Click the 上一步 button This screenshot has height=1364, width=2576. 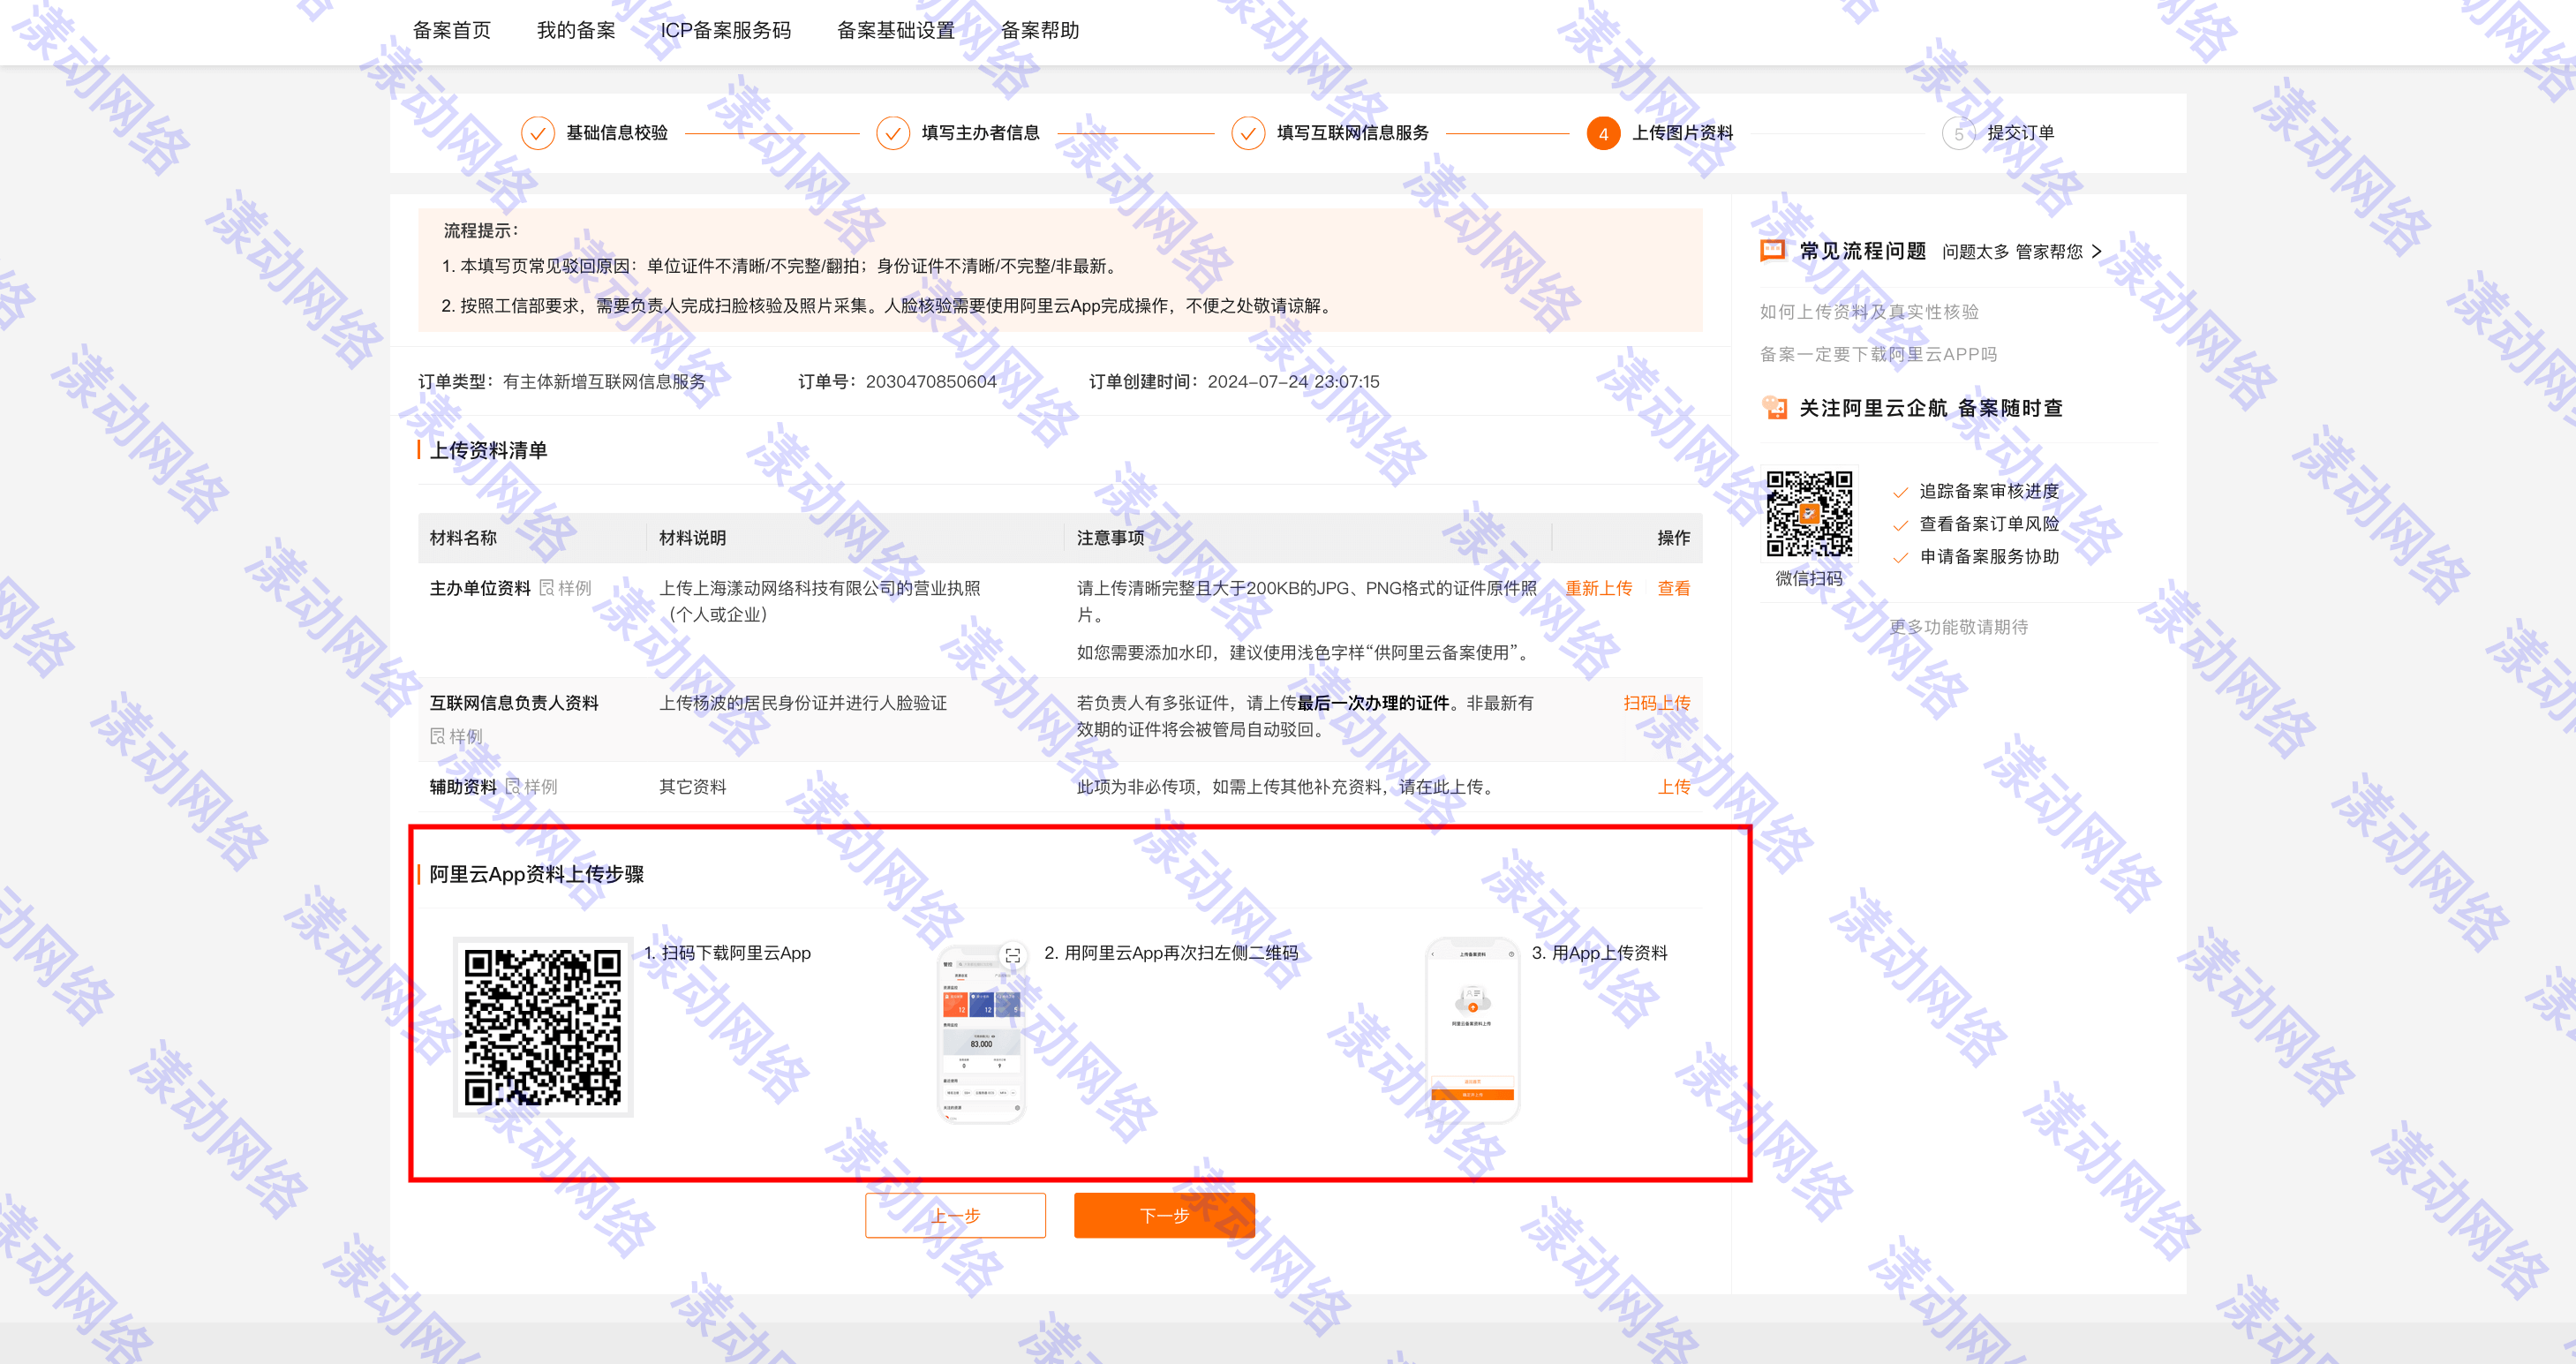pos(955,1215)
